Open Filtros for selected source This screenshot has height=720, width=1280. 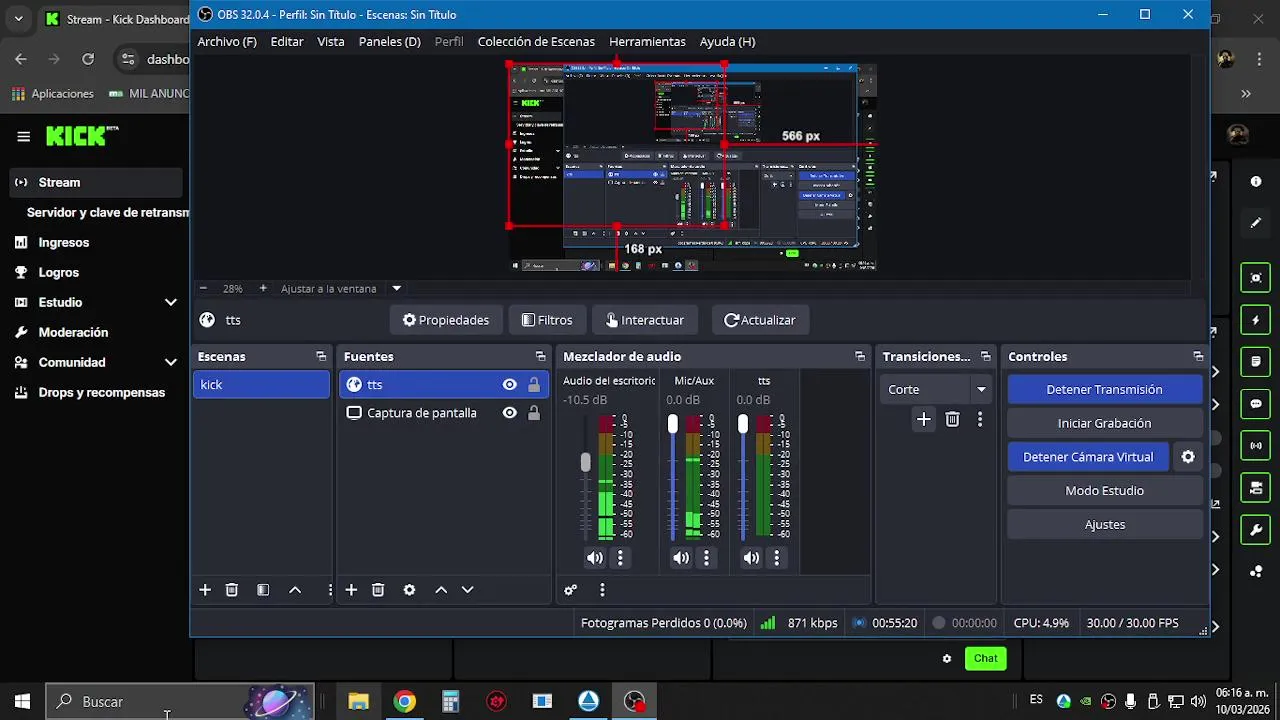(x=547, y=320)
